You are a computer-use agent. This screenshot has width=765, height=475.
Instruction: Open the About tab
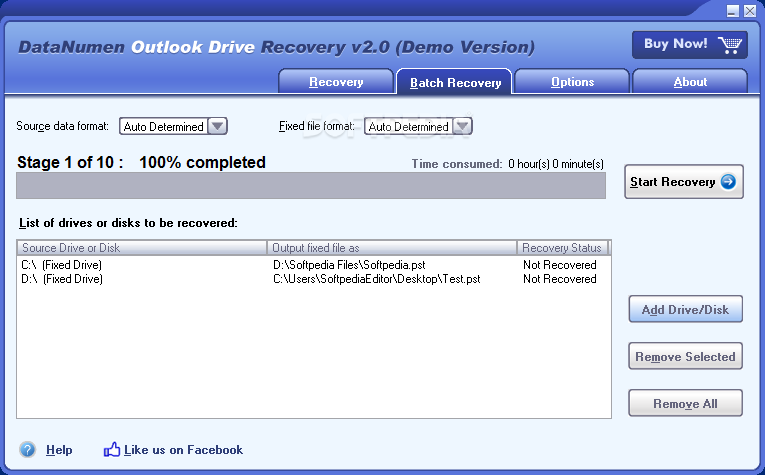tap(690, 81)
